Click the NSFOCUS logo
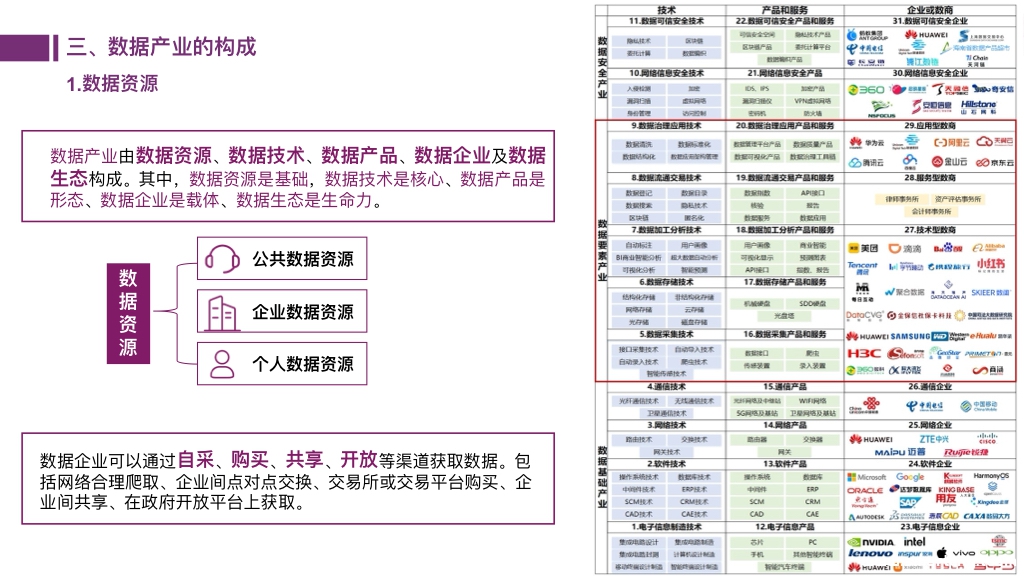This screenshot has width=1024, height=576. tap(881, 109)
